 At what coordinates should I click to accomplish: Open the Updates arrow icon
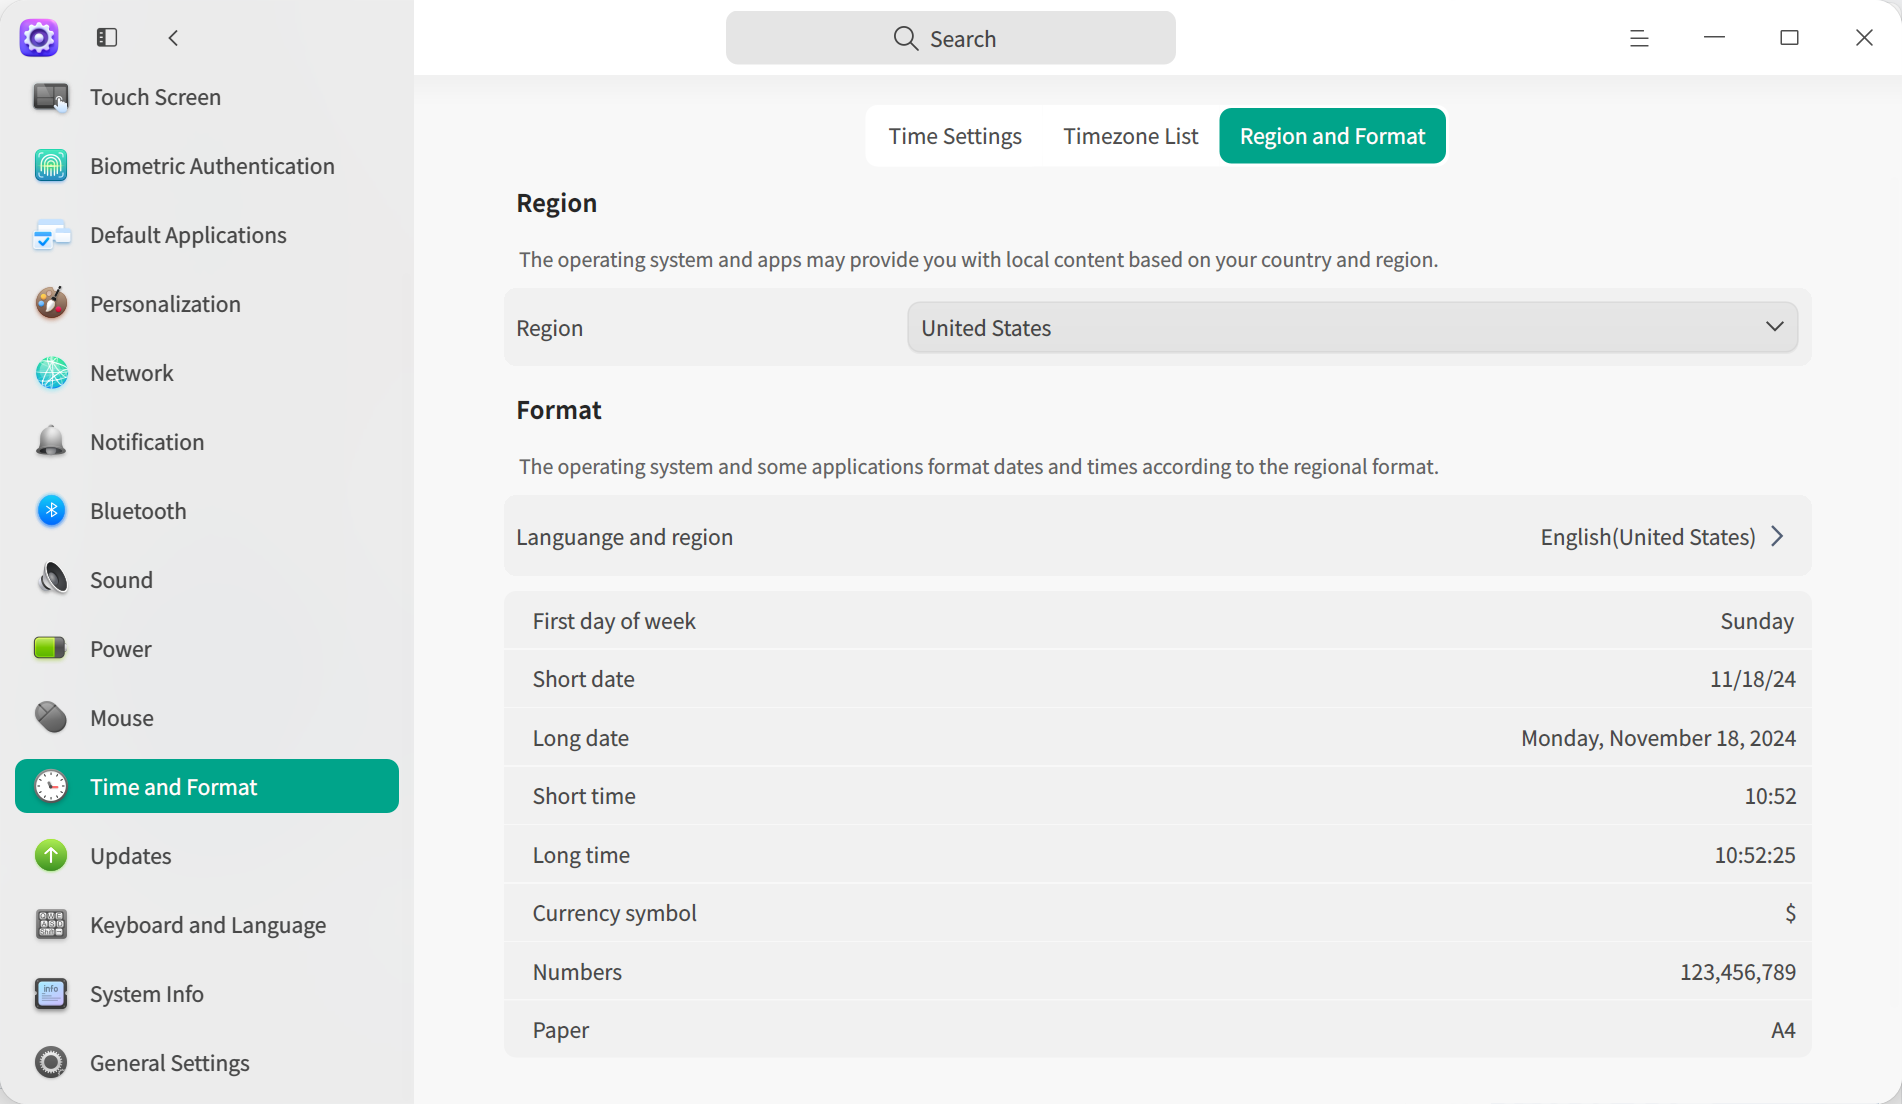50,856
